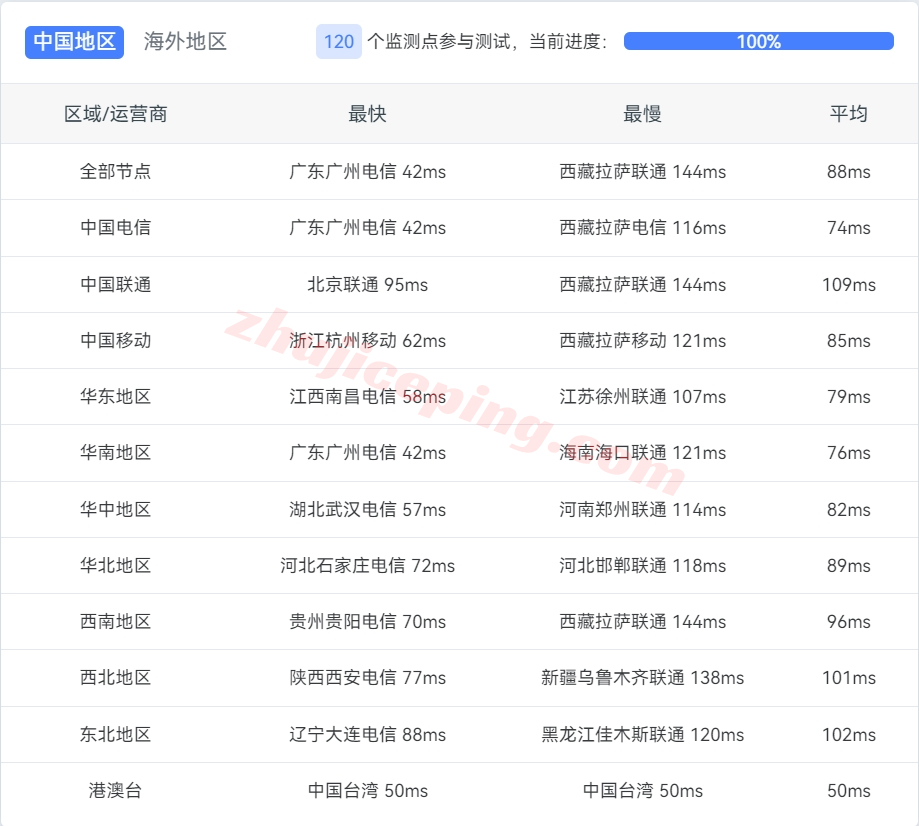The image size is (919, 826).
Task: Select the 中国联通 row label
Action: [x=115, y=284]
